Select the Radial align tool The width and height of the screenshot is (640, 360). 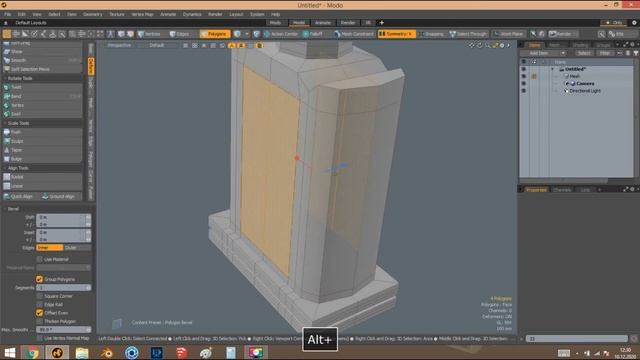pos(42,177)
